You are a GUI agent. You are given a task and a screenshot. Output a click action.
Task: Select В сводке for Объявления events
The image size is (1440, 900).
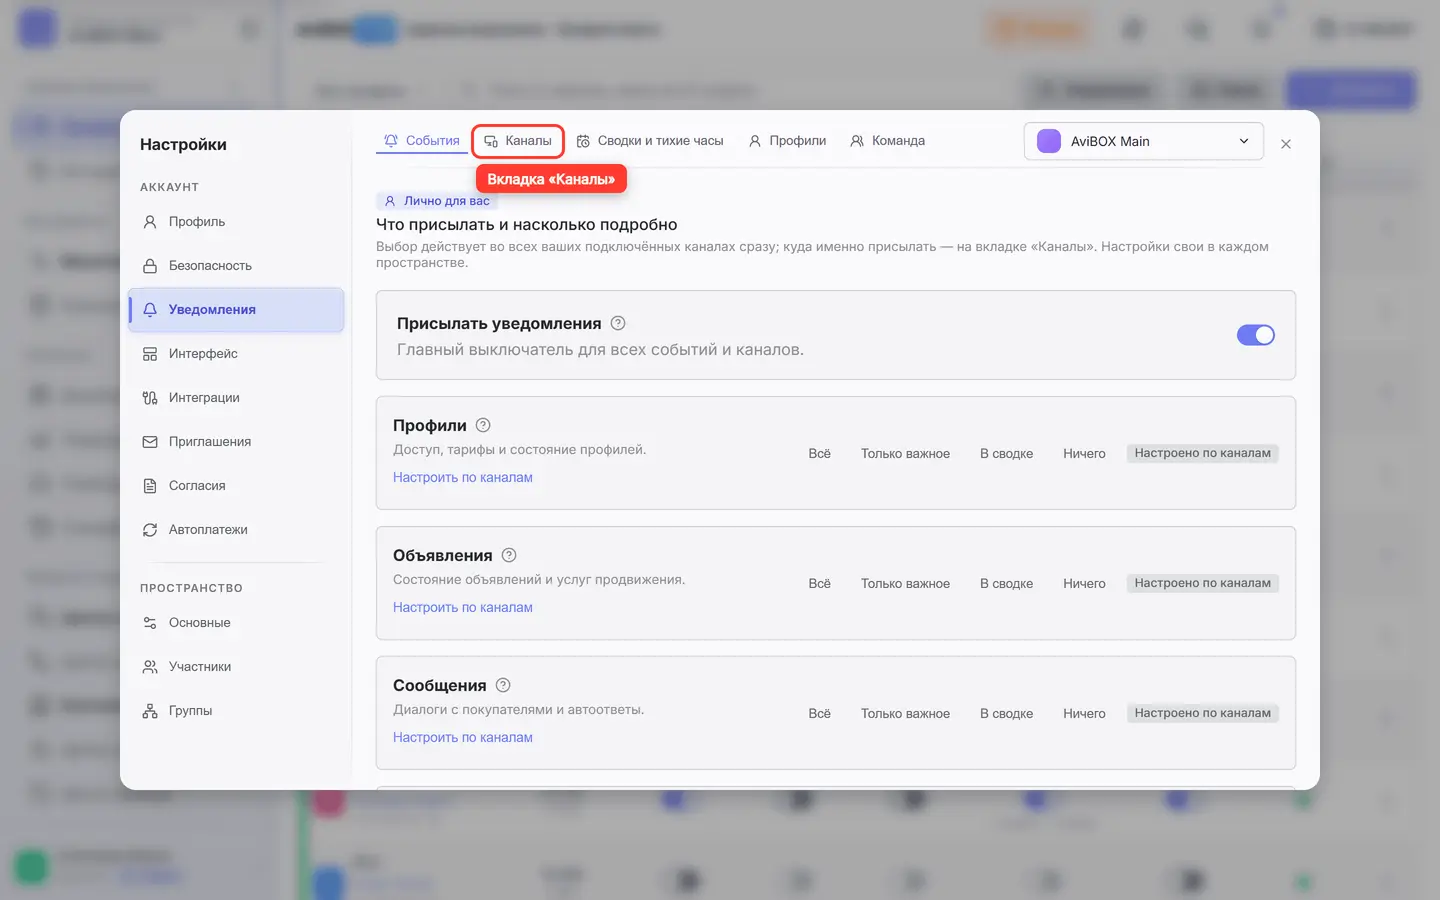(x=1007, y=583)
